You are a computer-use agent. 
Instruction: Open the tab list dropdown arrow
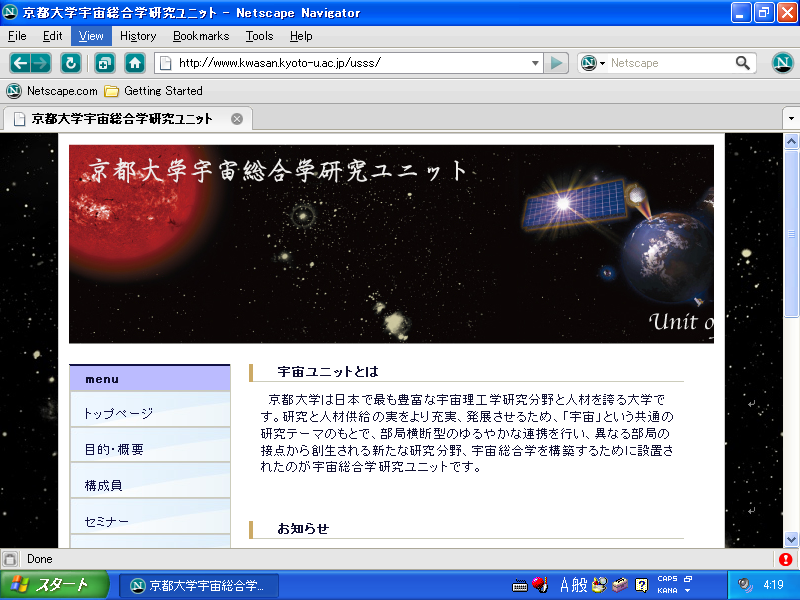point(791,119)
